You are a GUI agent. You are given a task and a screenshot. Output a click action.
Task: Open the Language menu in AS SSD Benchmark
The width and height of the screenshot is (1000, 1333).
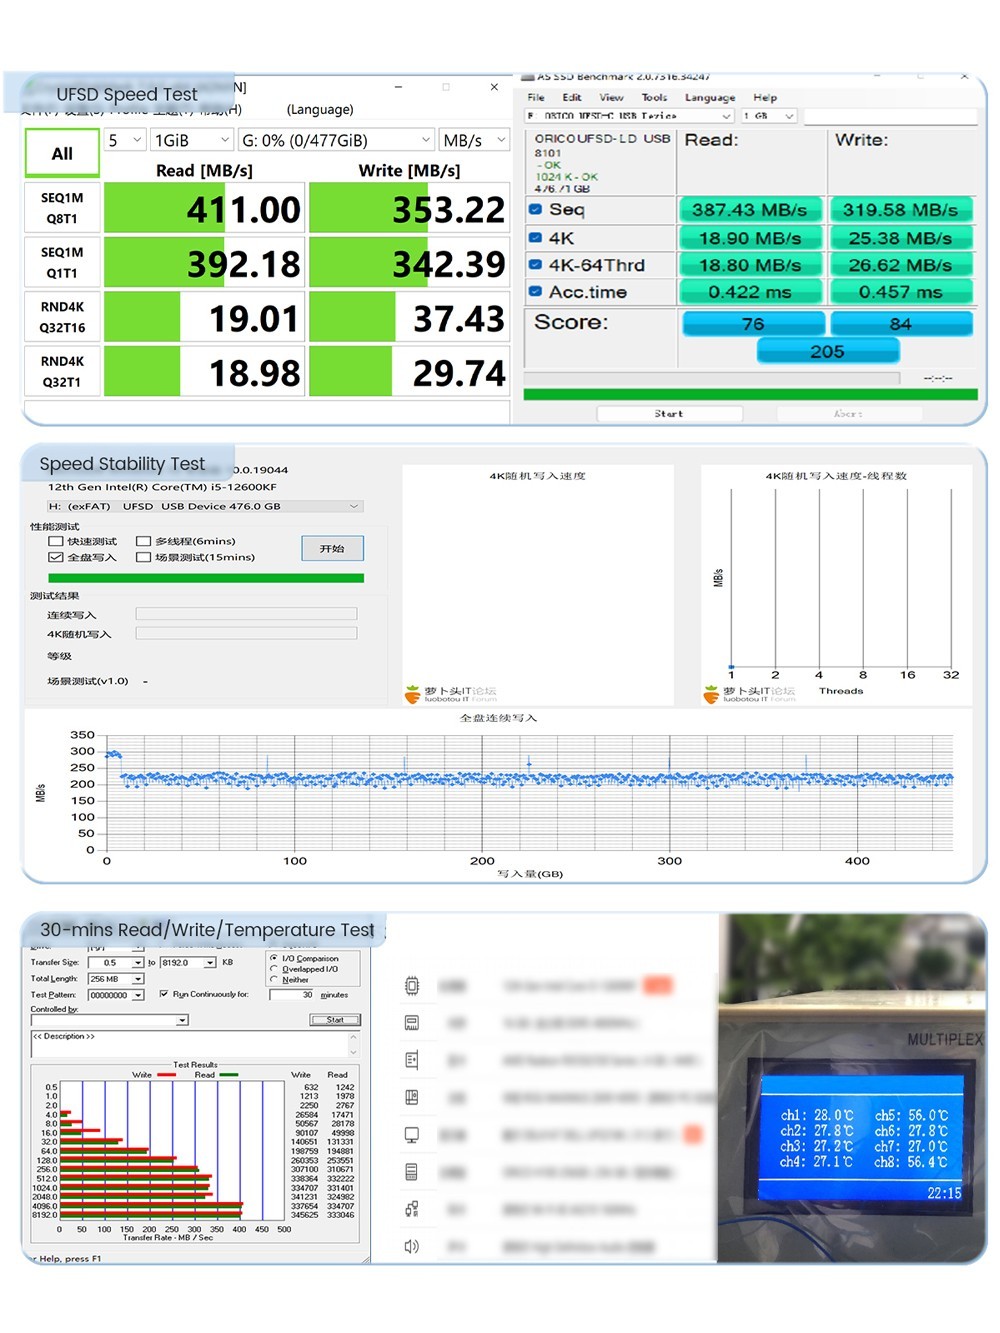pos(709,98)
